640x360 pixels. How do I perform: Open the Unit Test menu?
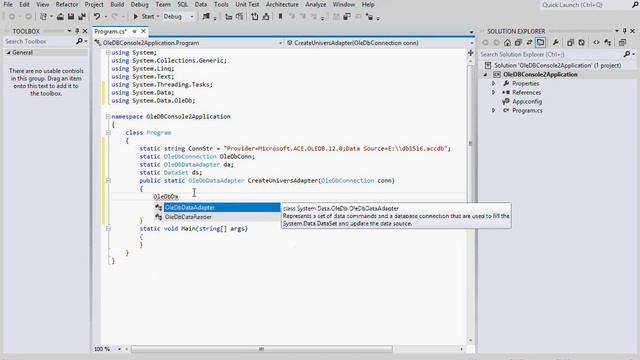pos(247,4)
